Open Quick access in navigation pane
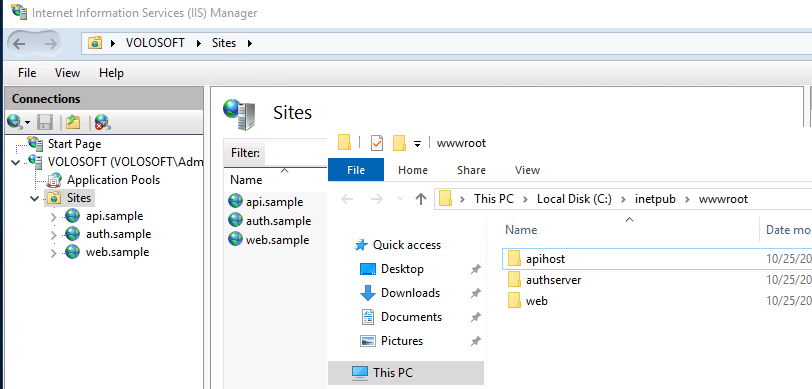The image size is (812, 389). pos(407,245)
